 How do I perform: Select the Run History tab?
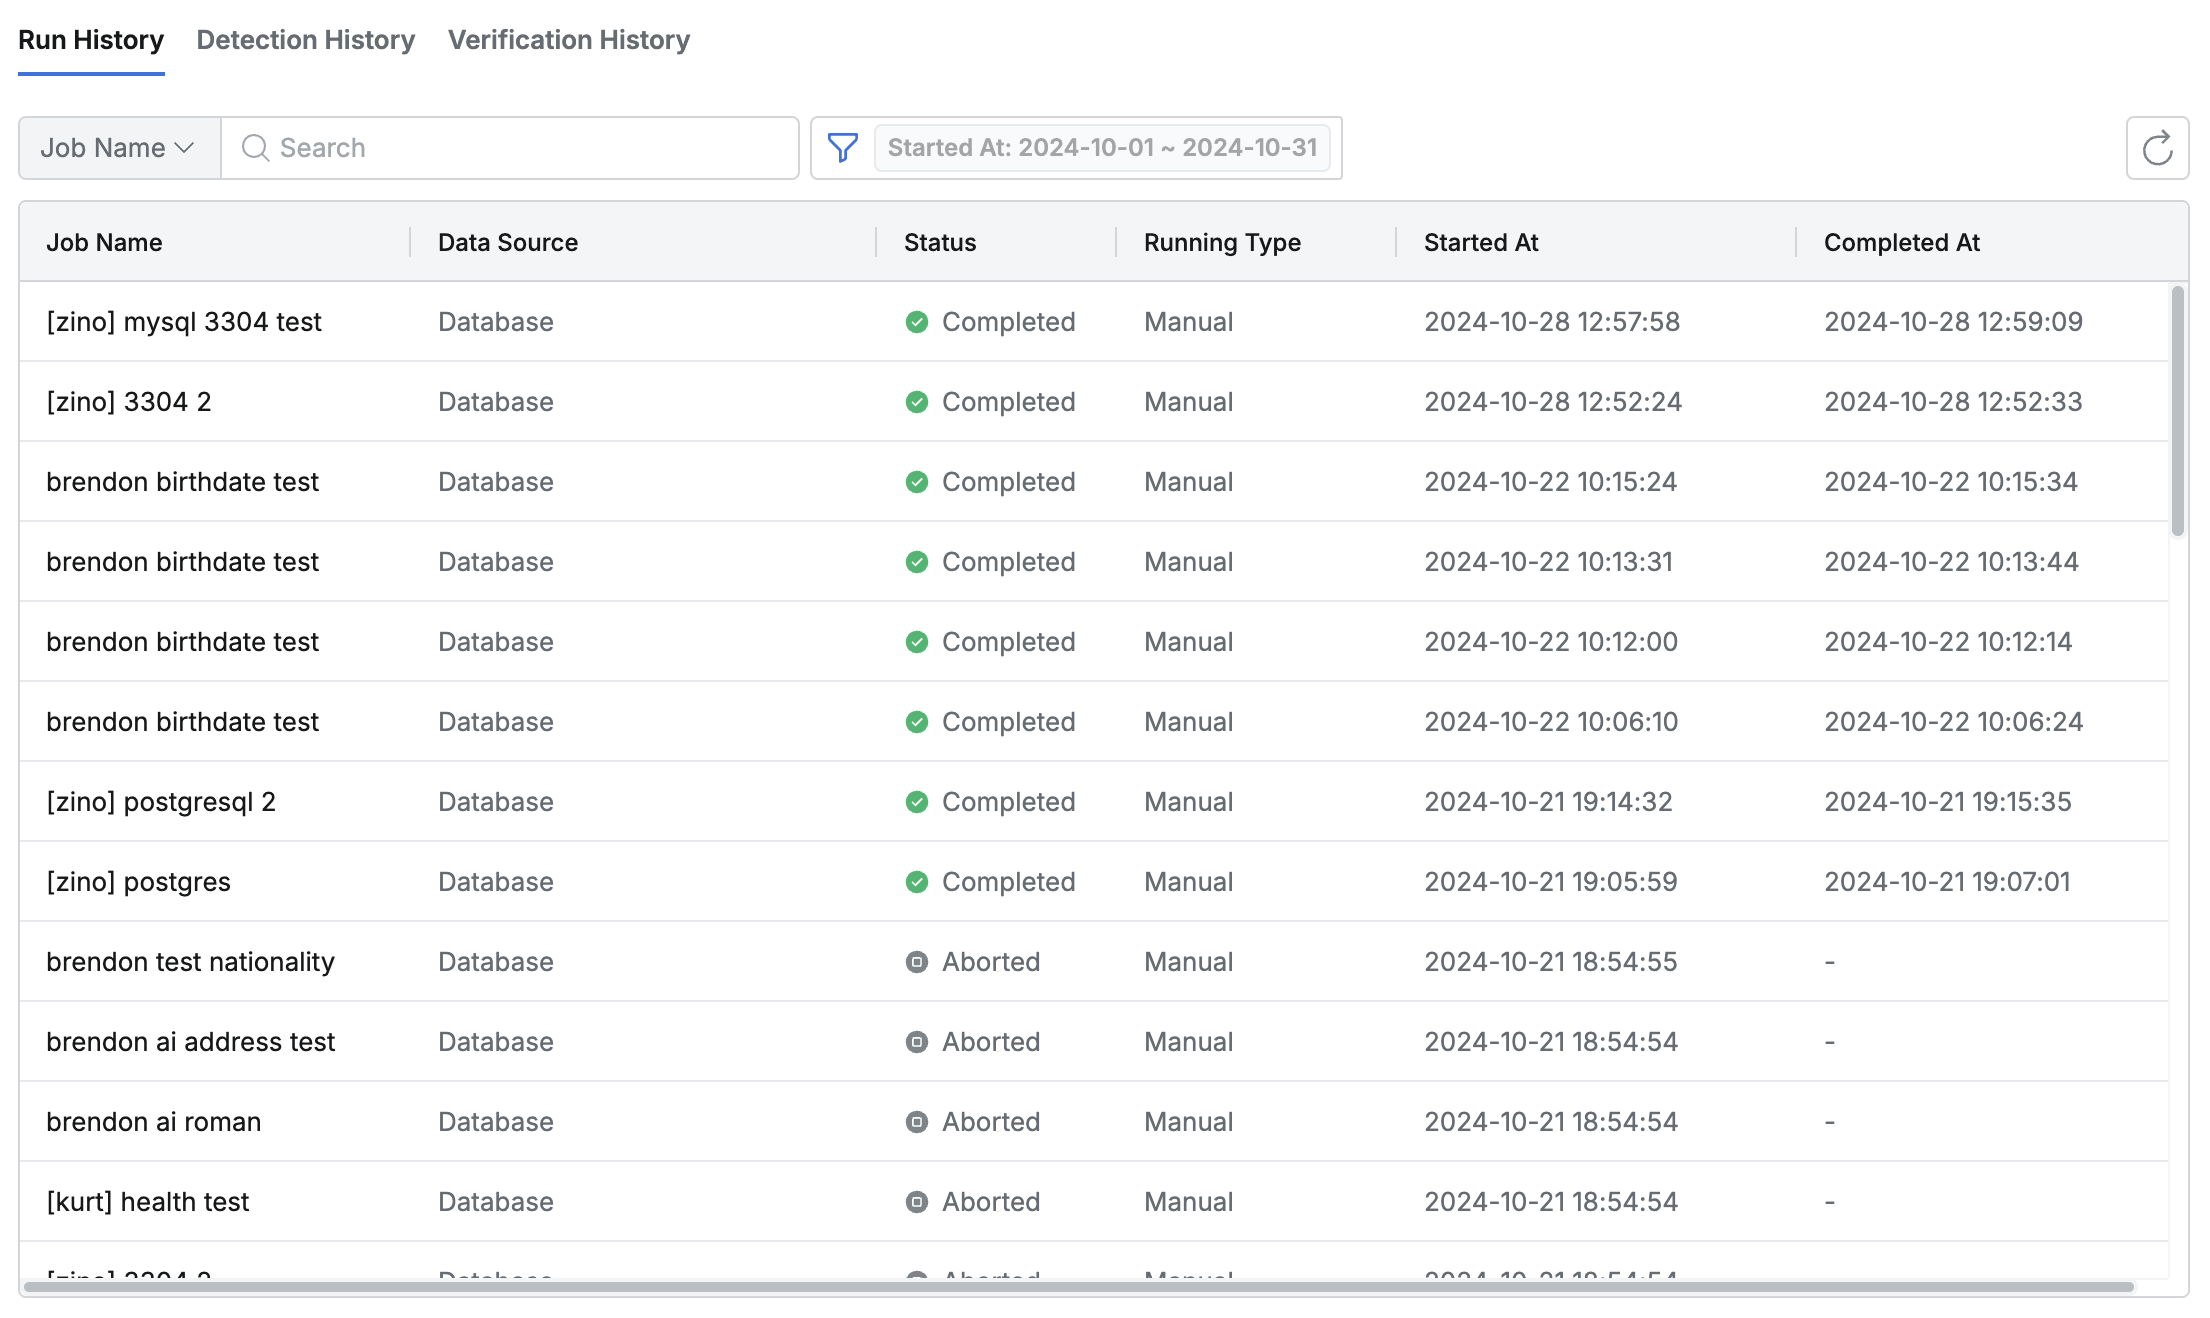(x=91, y=40)
